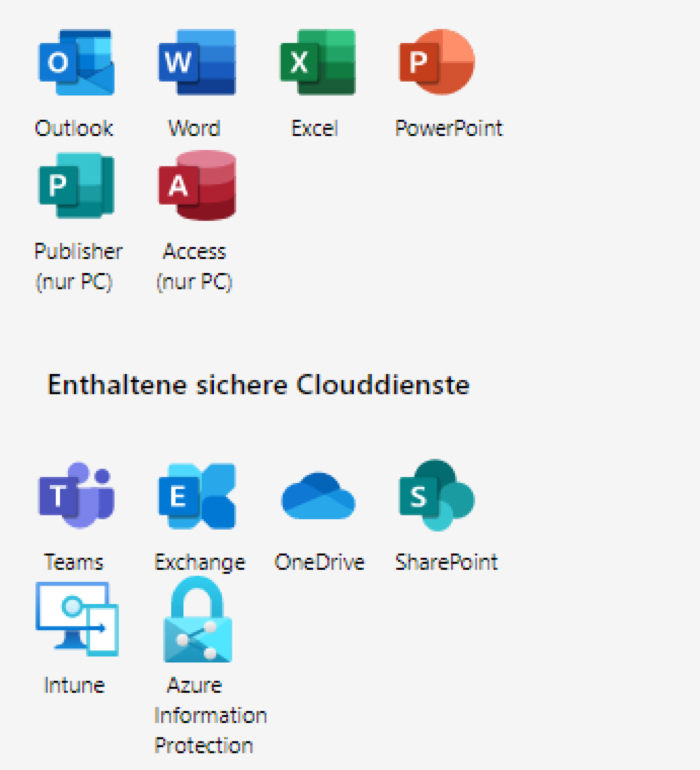Screen dimensions: 700x770
Task: Select the 'Access (nur PC)' label
Action: [x=195, y=267]
